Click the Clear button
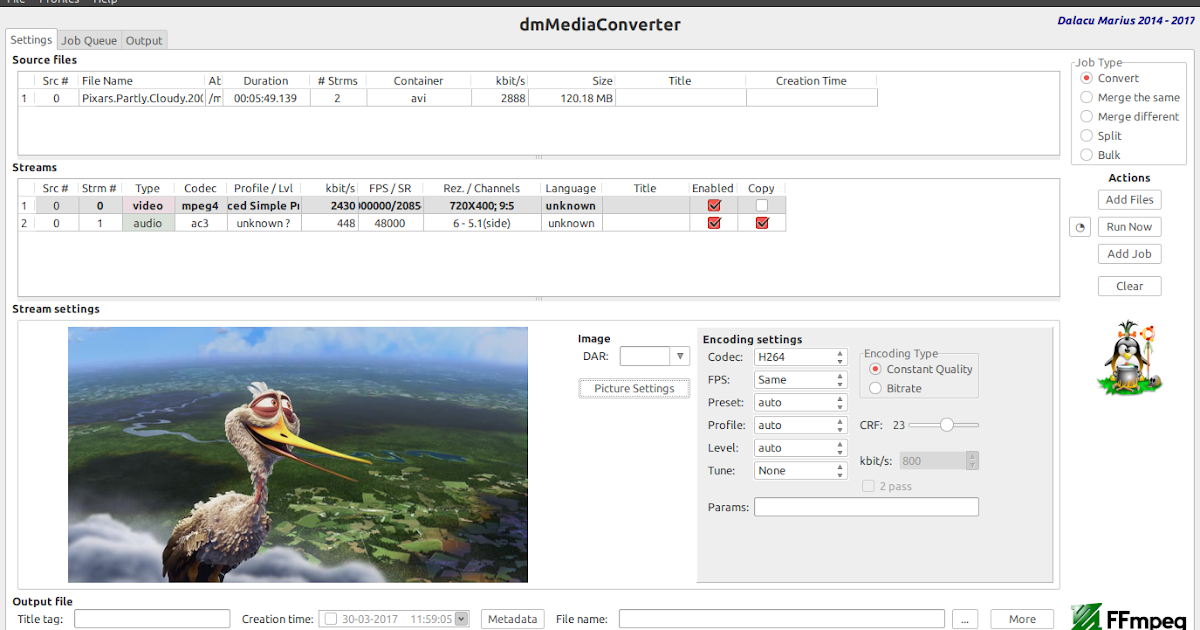The image size is (1200, 630). pos(1130,286)
